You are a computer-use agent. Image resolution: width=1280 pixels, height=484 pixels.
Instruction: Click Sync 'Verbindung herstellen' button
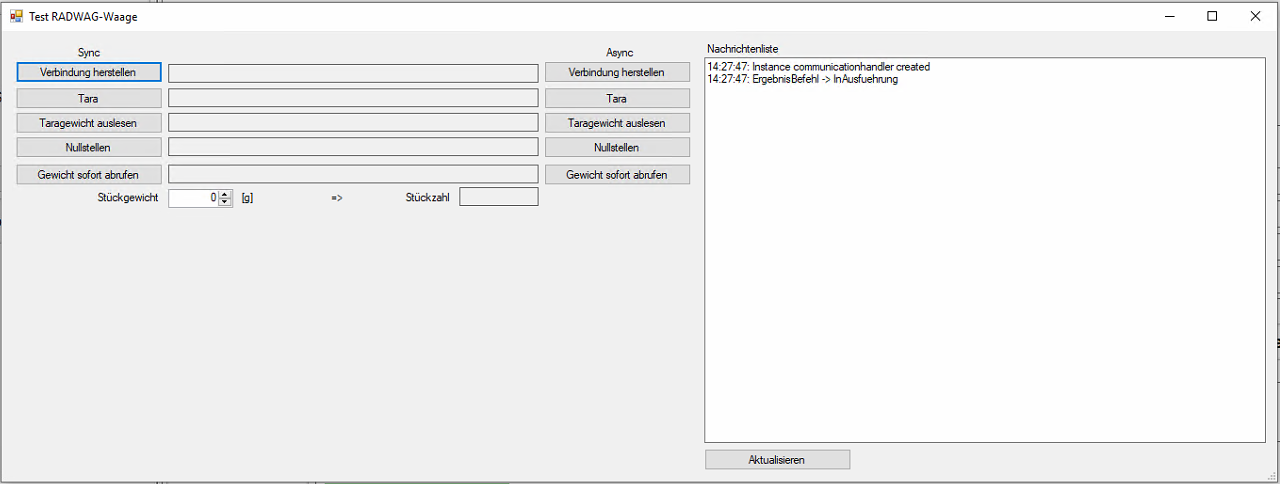[89, 72]
